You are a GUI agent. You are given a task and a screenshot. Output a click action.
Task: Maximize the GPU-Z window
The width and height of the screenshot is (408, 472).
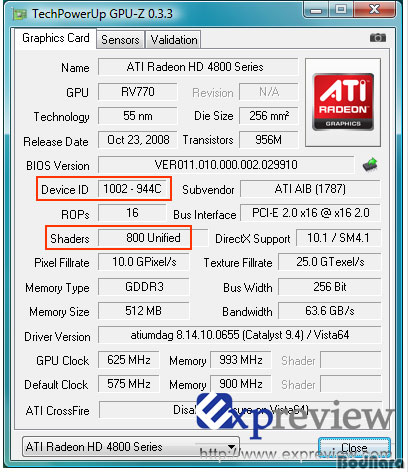click(x=341, y=9)
